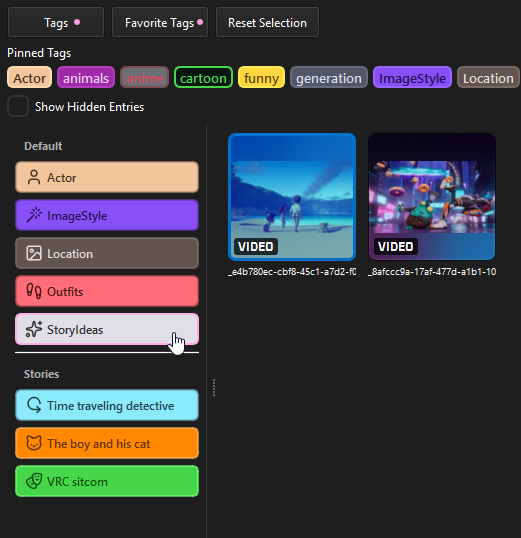Open the Time traveling detective story
Screen dimensions: 521x538
pos(107,405)
